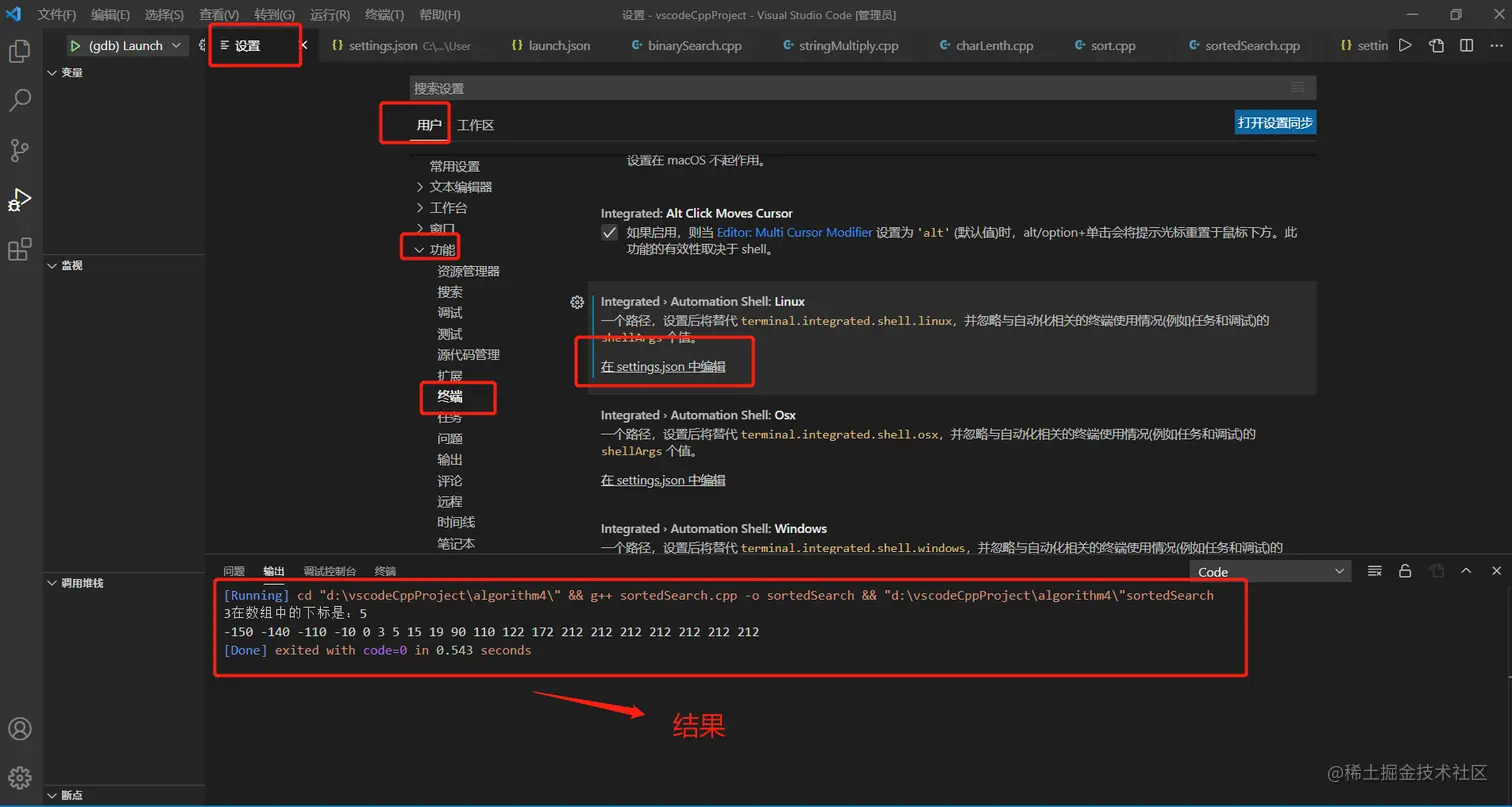1512x807 pixels.
Task: Open the 查看(V) menu
Action: [x=219, y=15]
